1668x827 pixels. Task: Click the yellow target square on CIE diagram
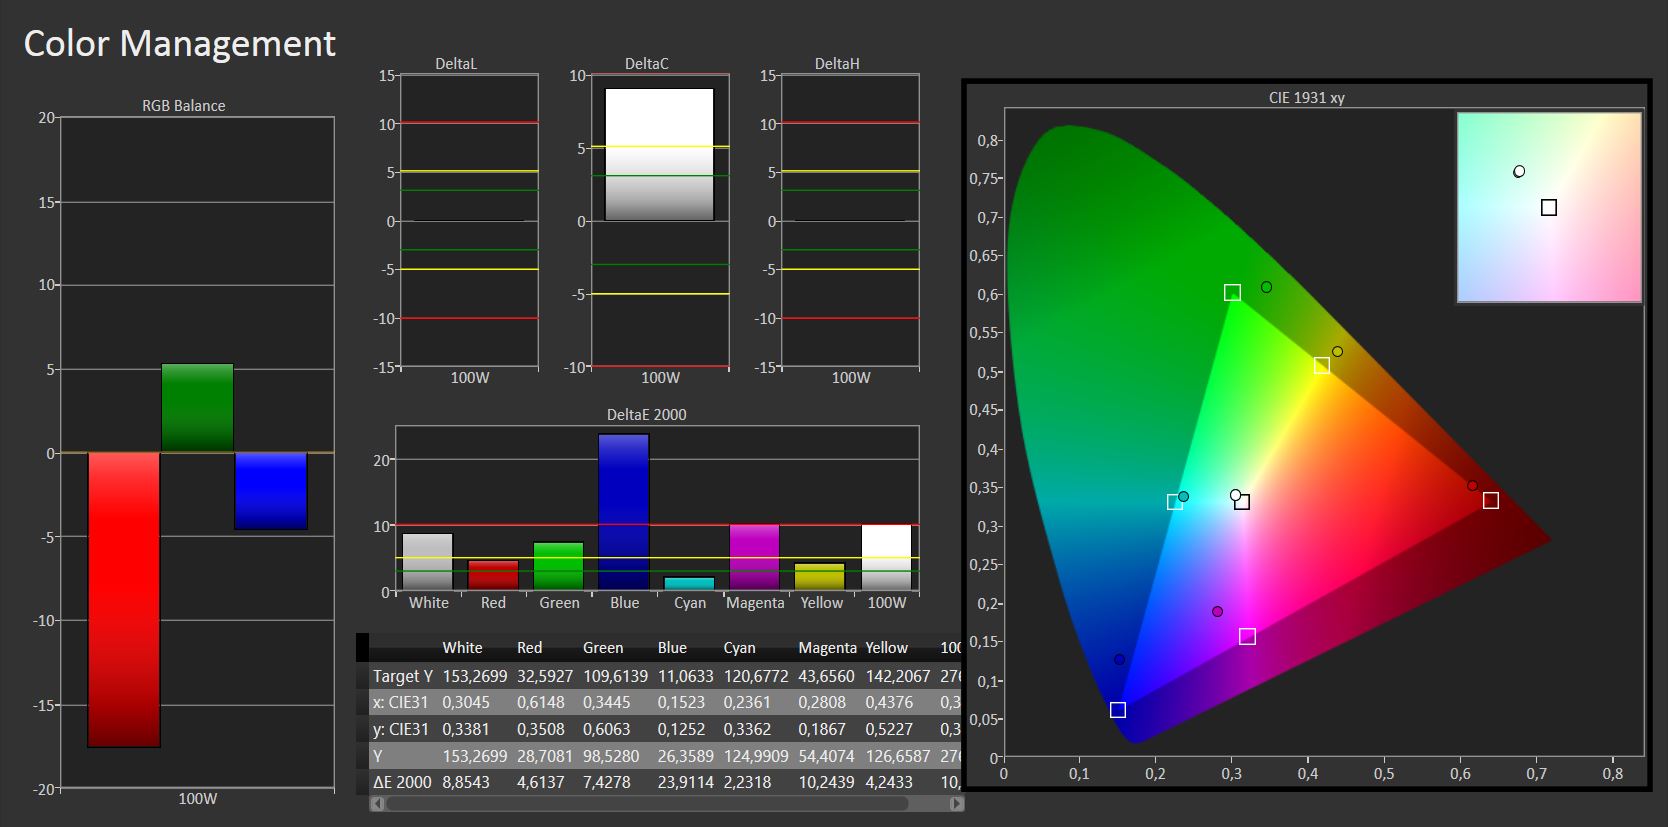(1321, 366)
